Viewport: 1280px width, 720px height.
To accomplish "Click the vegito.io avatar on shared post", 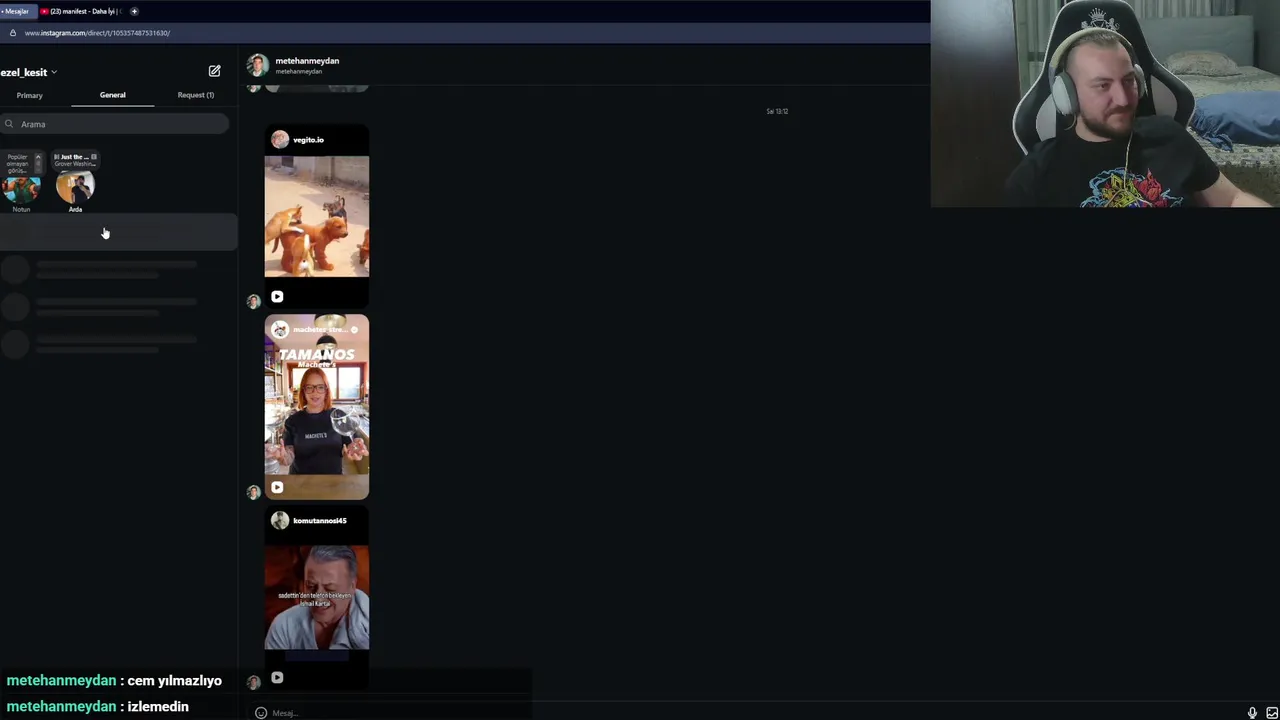I will 279,140.
